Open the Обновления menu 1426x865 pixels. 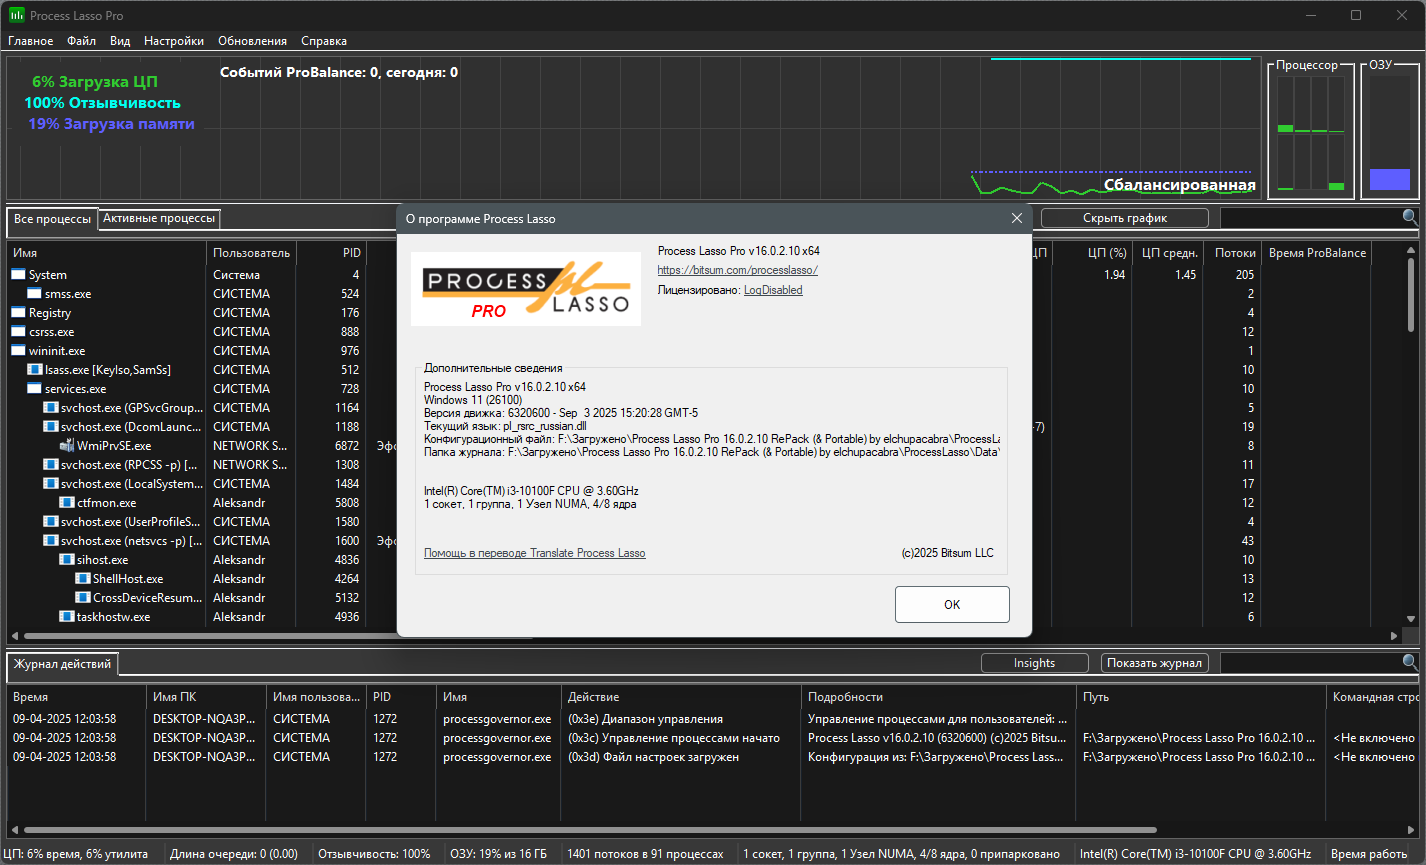(x=252, y=41)
